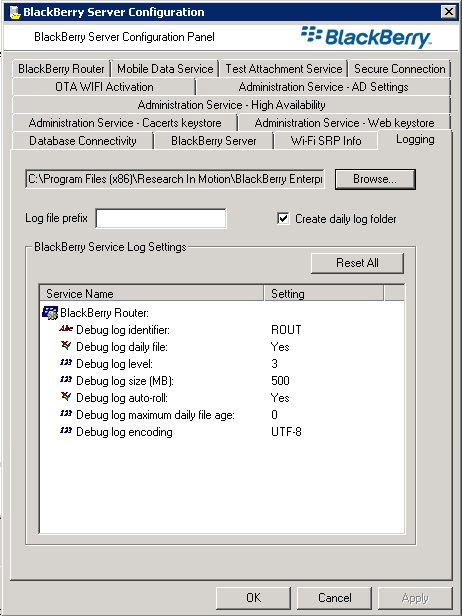462x616 pixels.
Task: Click the Yes value for daily file
Action: [280, 346]
